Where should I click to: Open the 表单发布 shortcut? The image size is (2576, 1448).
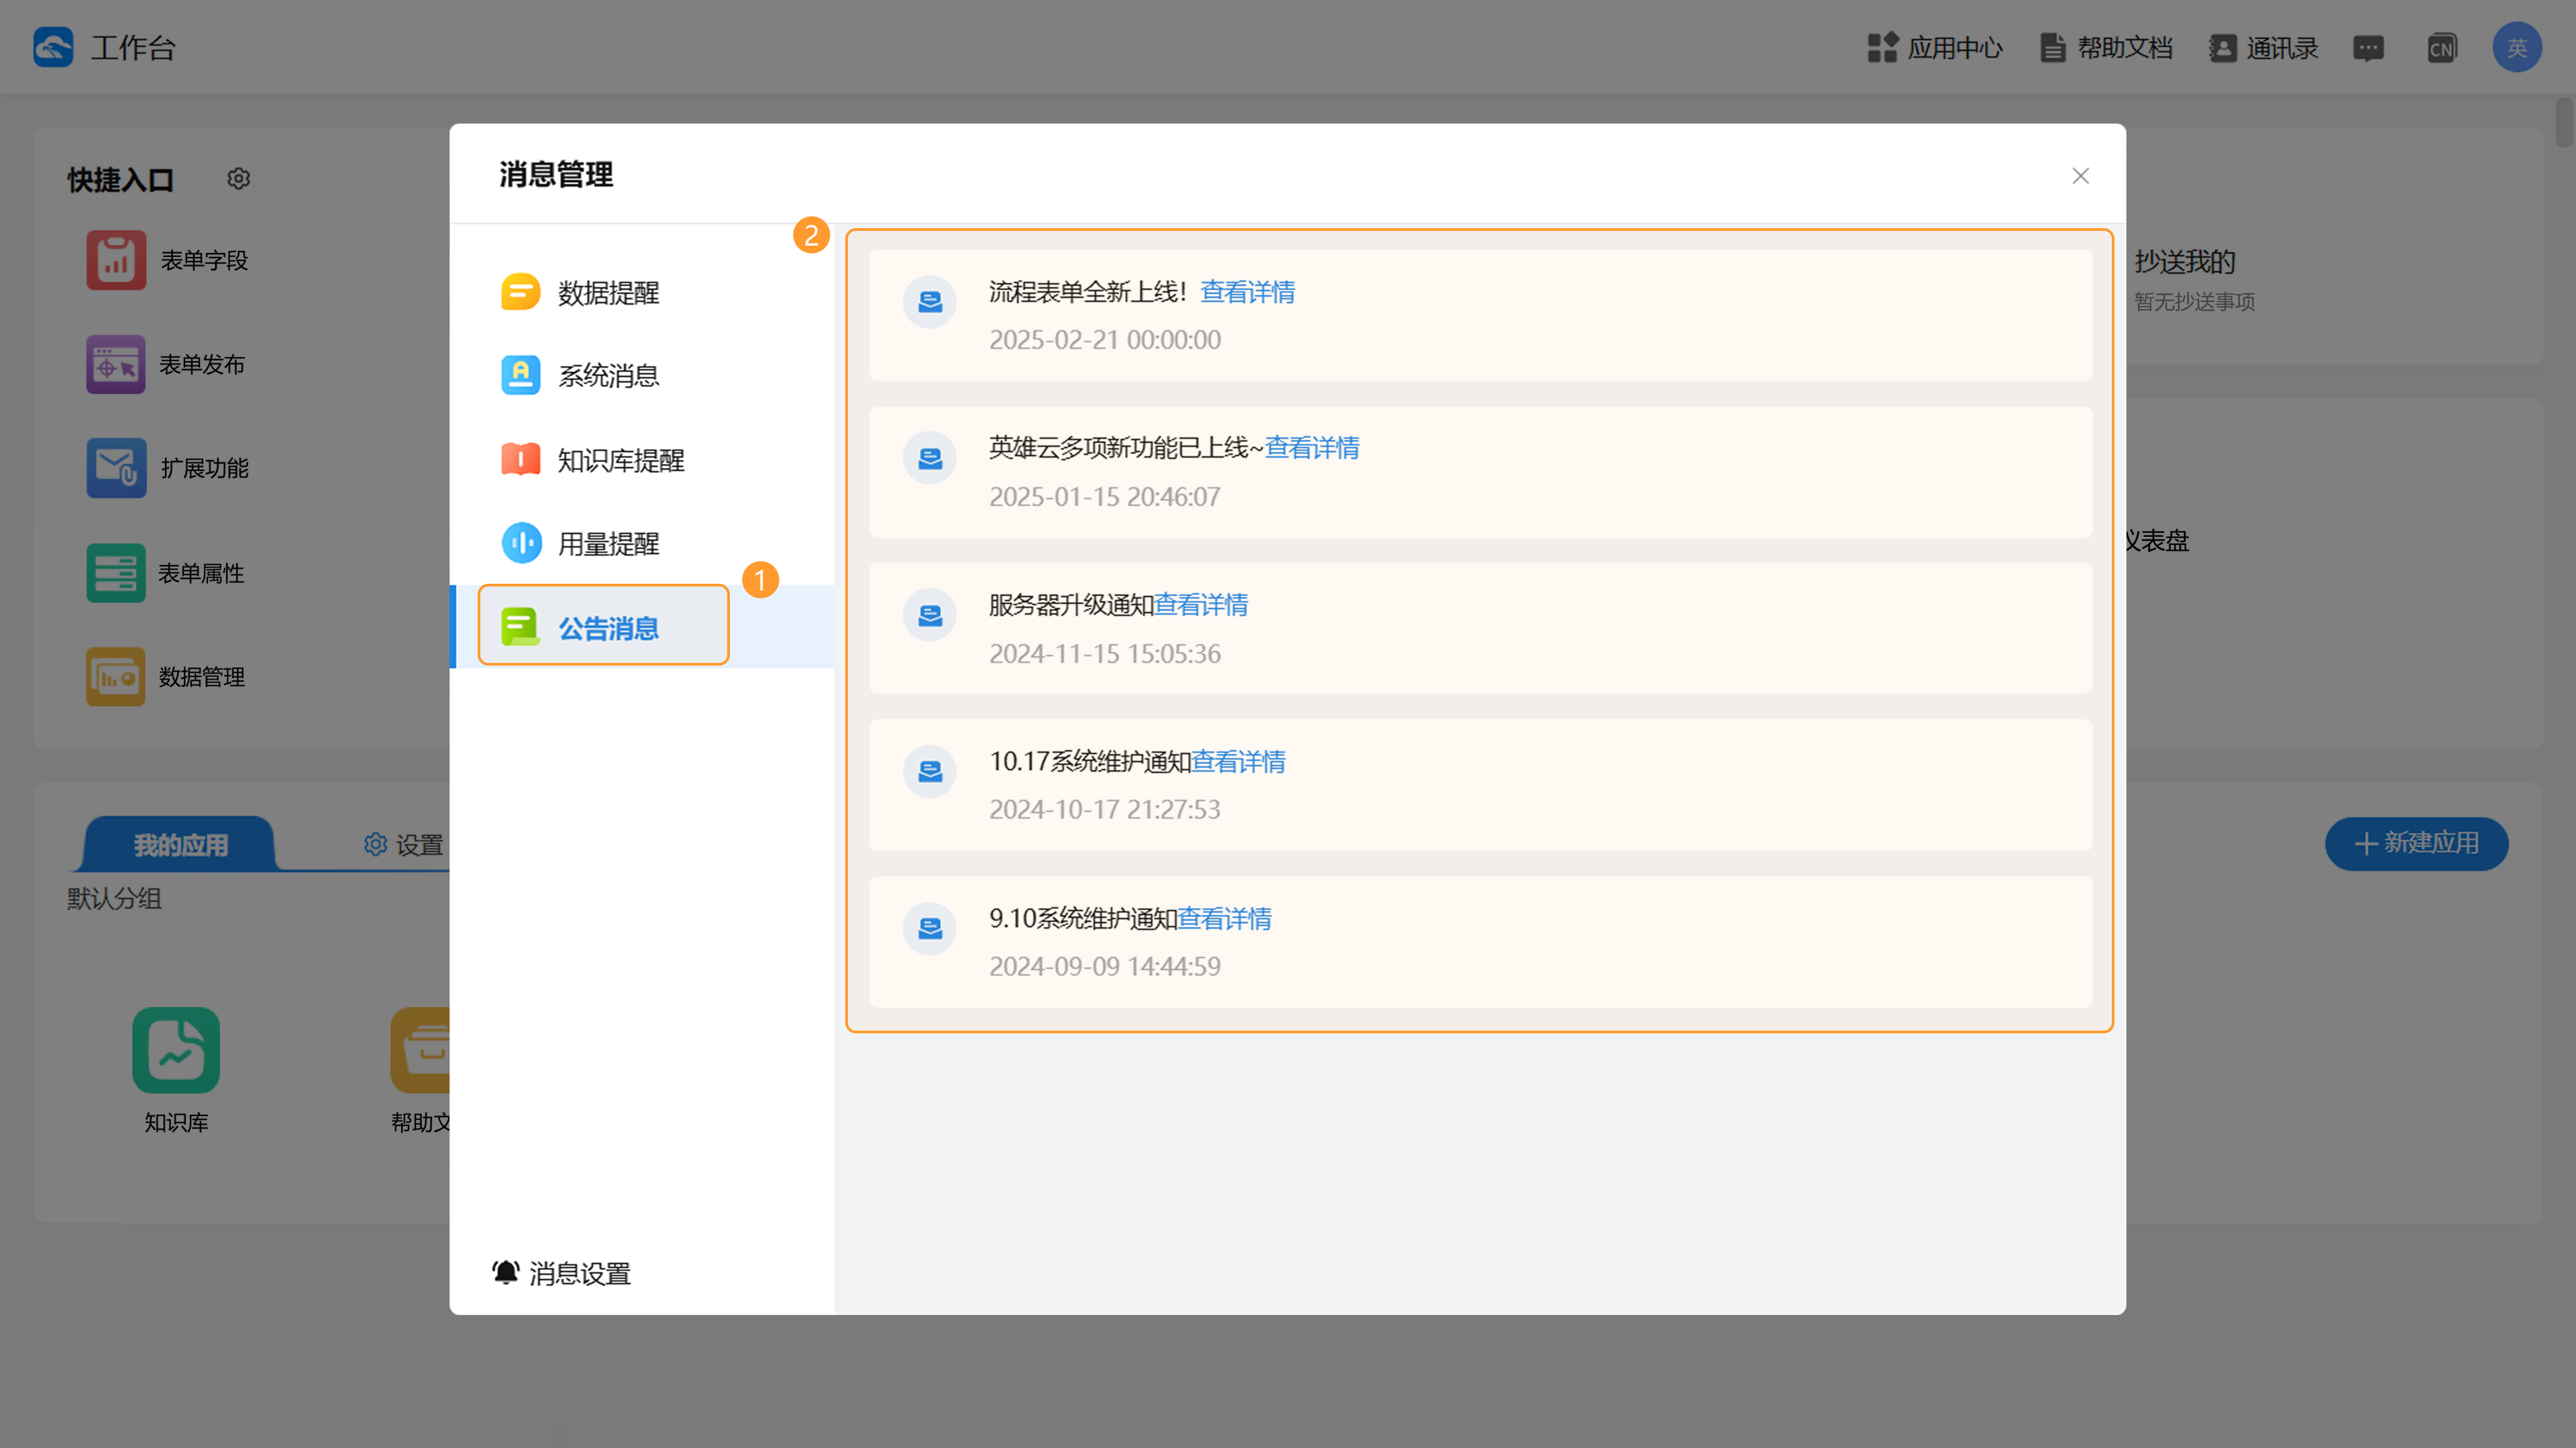(166, 364)
